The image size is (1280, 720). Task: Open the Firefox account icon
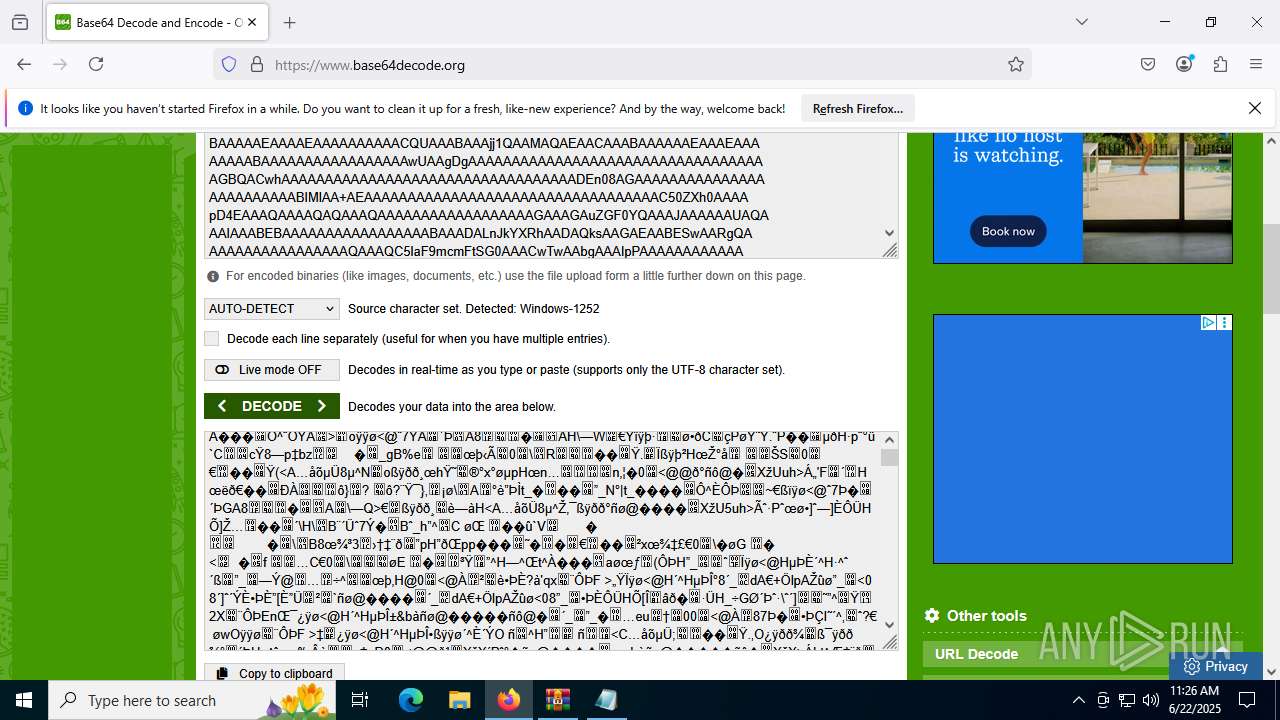[x=1184, y=64]
